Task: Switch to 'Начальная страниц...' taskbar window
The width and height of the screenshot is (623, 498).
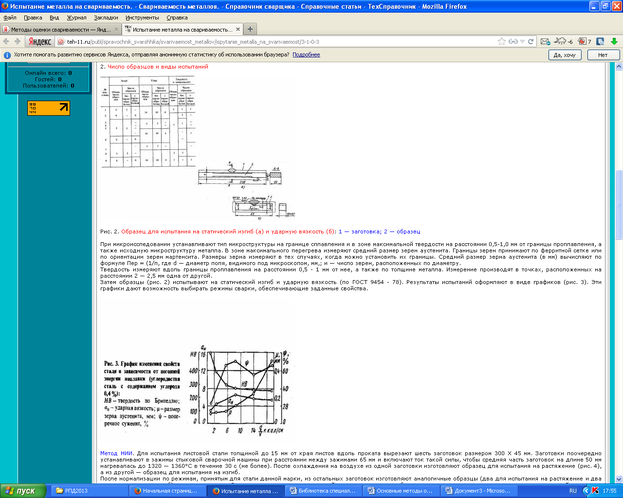Action: click(168, 491)
